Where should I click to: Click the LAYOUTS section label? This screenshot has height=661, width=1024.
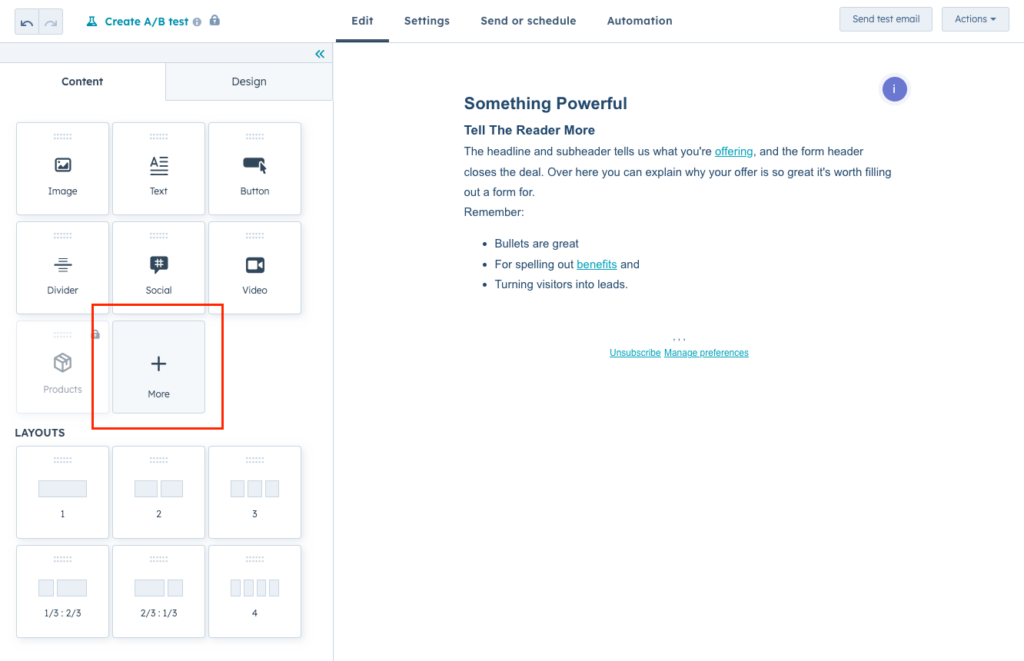point(40,433)
